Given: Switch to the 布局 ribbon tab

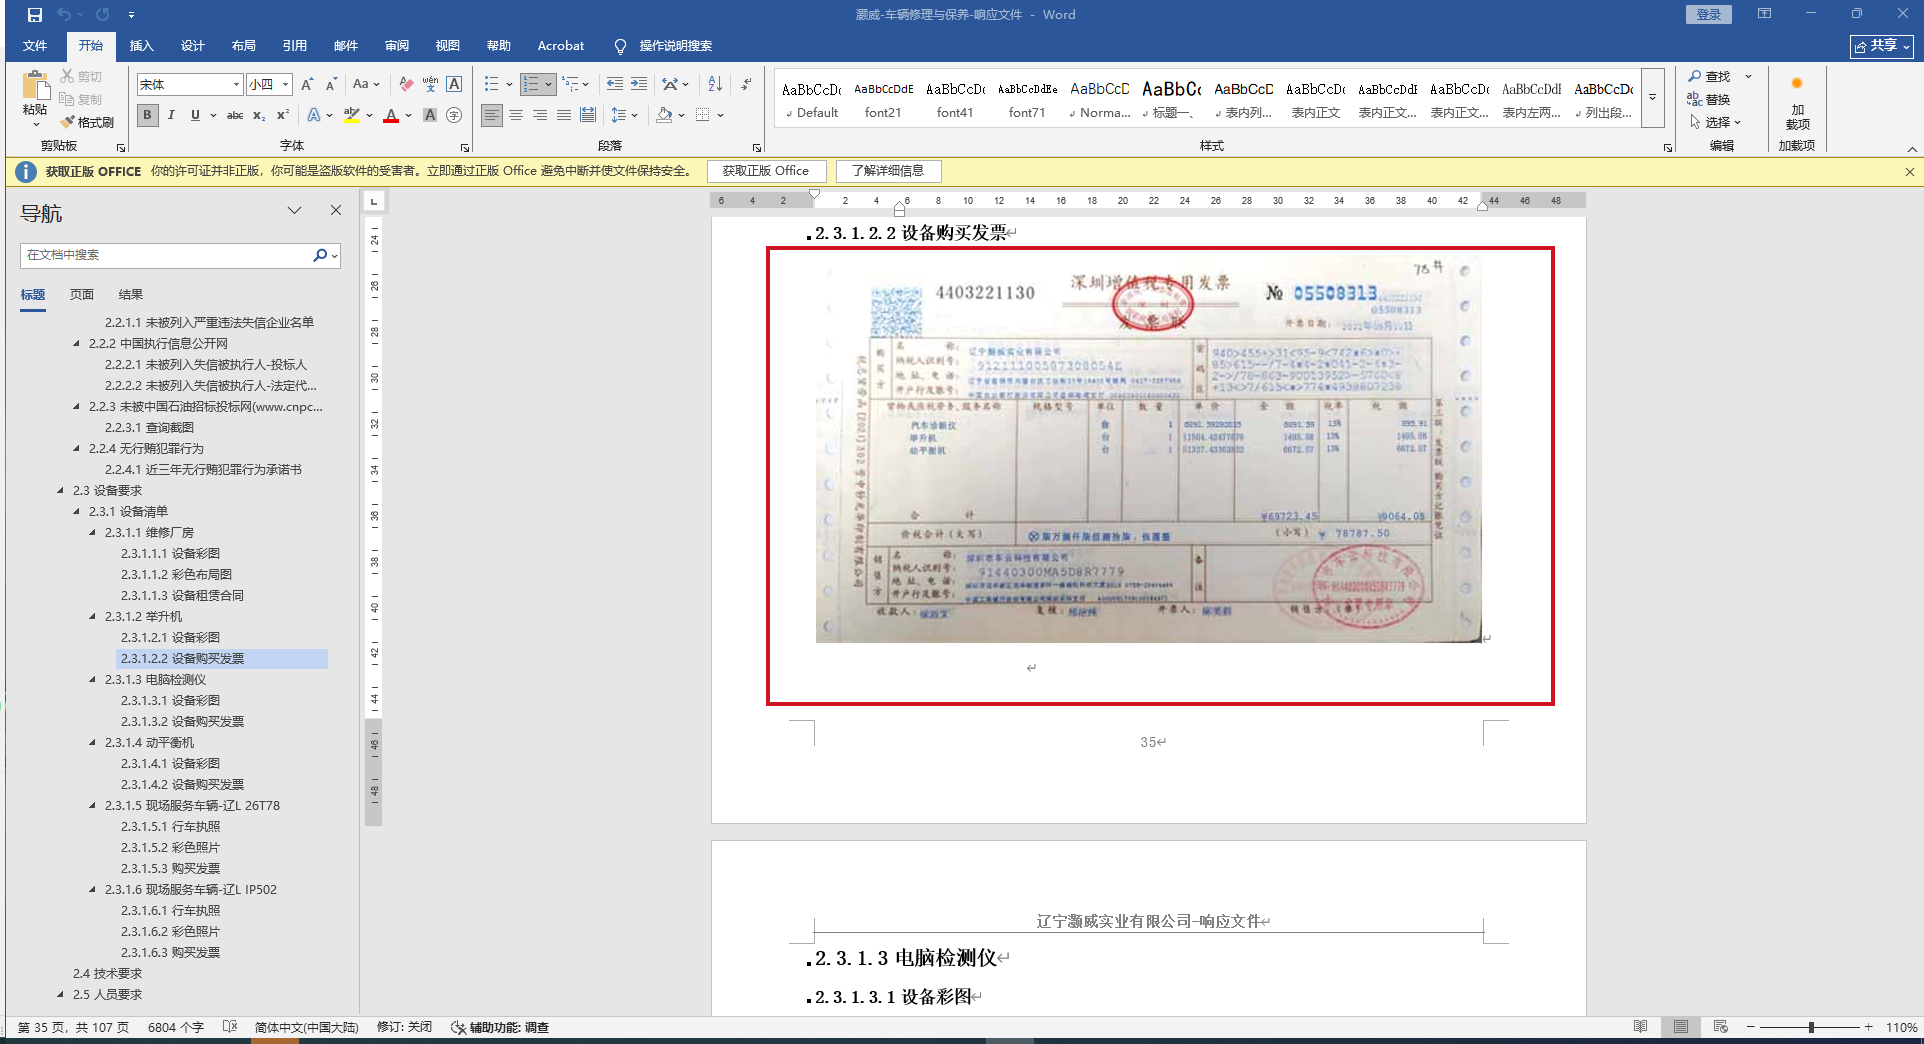Looking at the screenshot, I should pyautogui.click(x=244, y=46).
